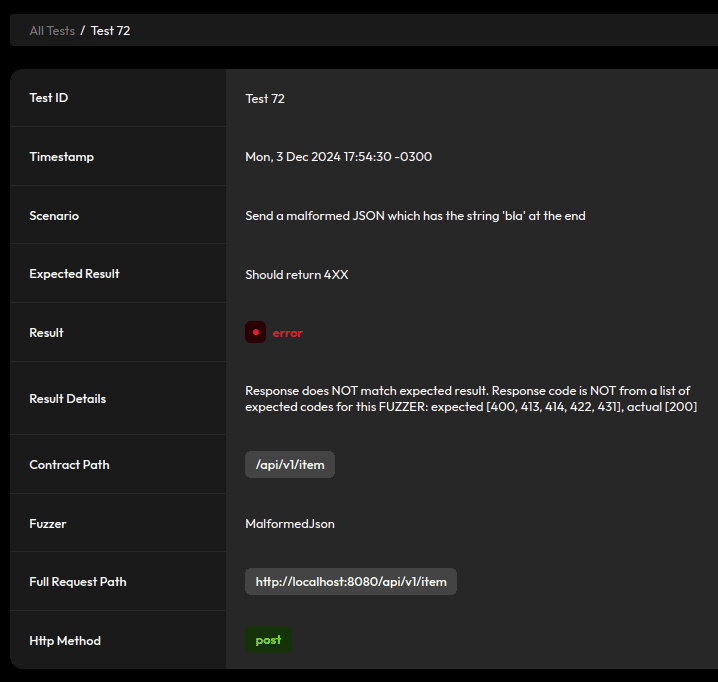Click the red error result text
The image size is (718, 682).
(x=287, y=333)
